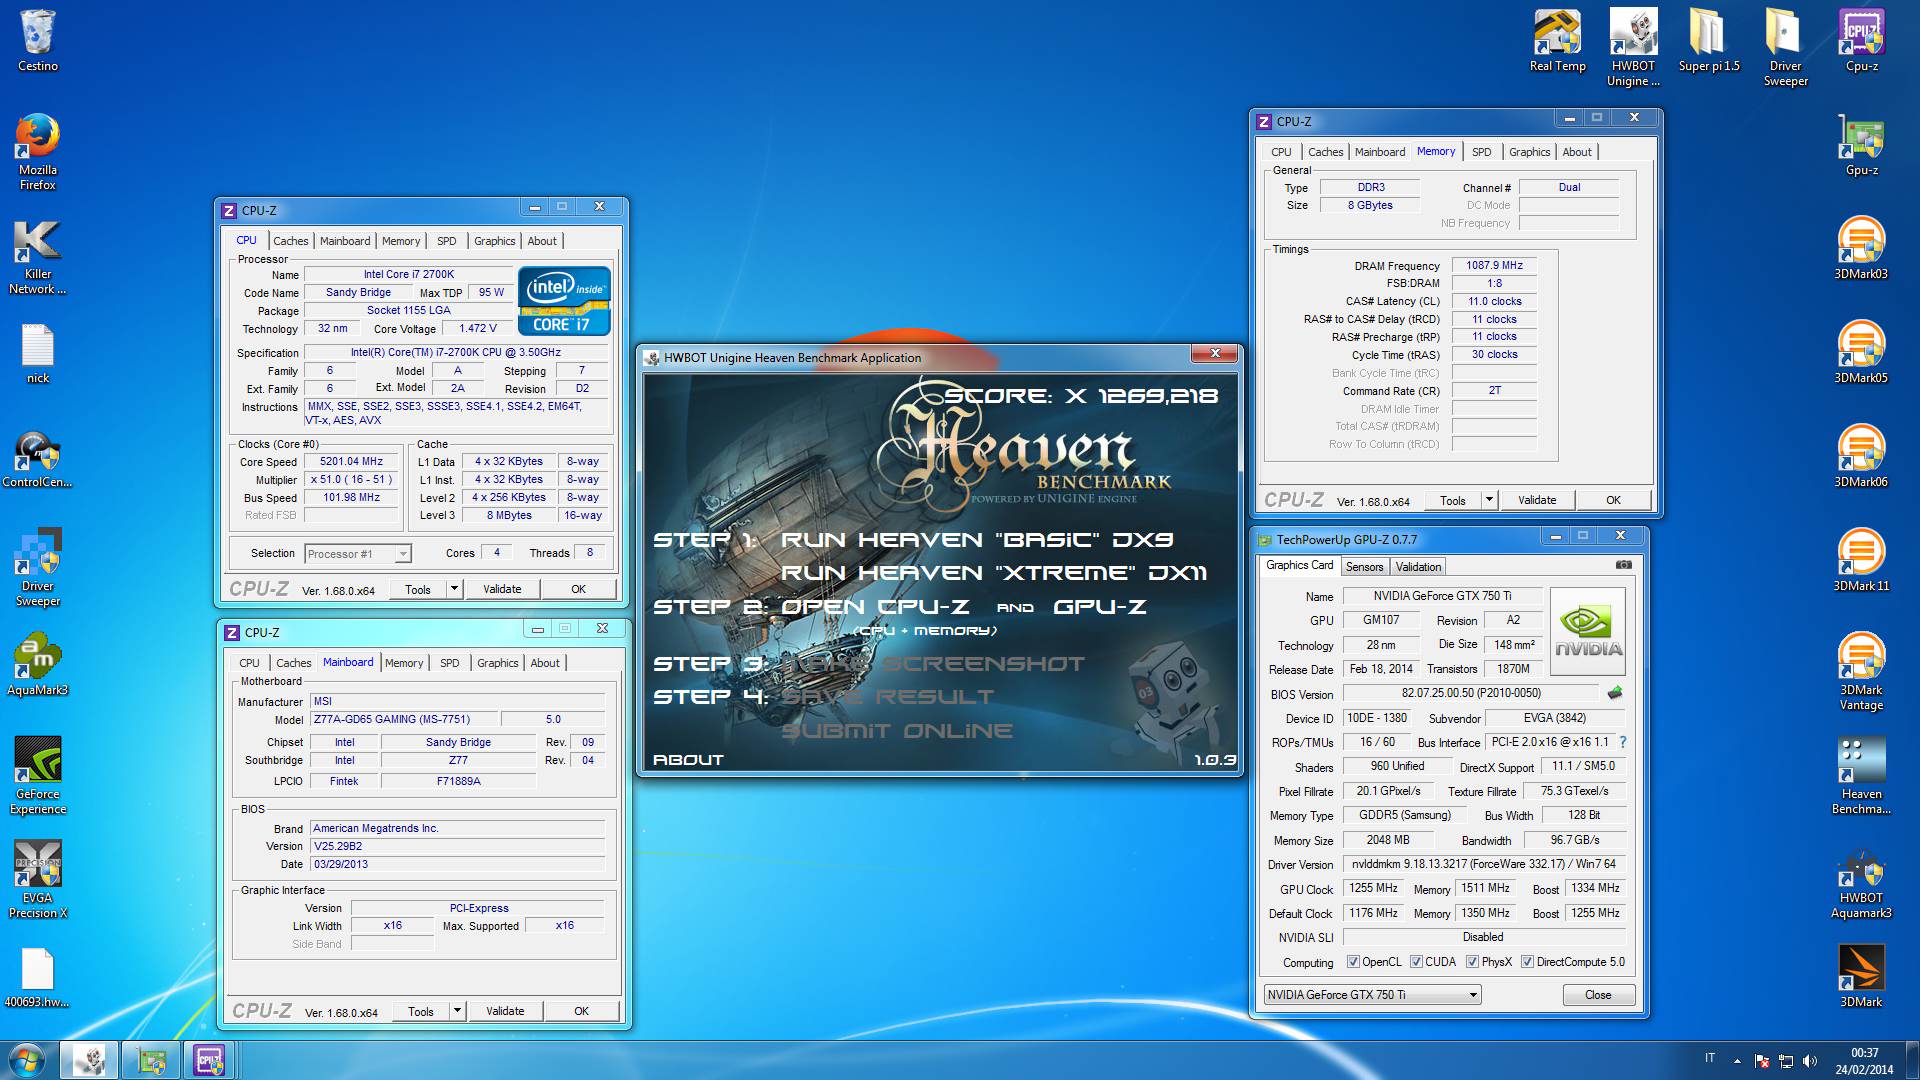Click GPU Clock value 1255 MHz
The height and width of the screenshot is (1080, 1920).
click(x=1373, y=888)
